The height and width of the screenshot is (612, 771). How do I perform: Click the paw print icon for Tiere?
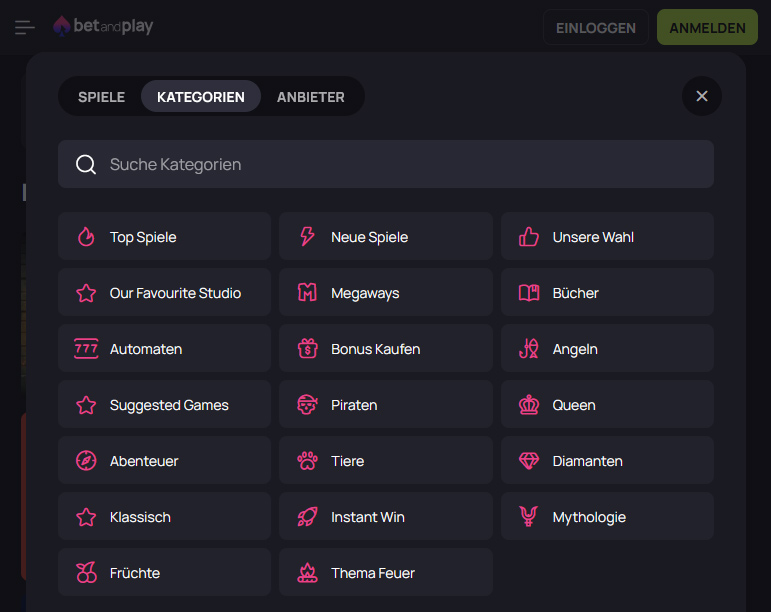pyautogui.click(x=307, y=461)
